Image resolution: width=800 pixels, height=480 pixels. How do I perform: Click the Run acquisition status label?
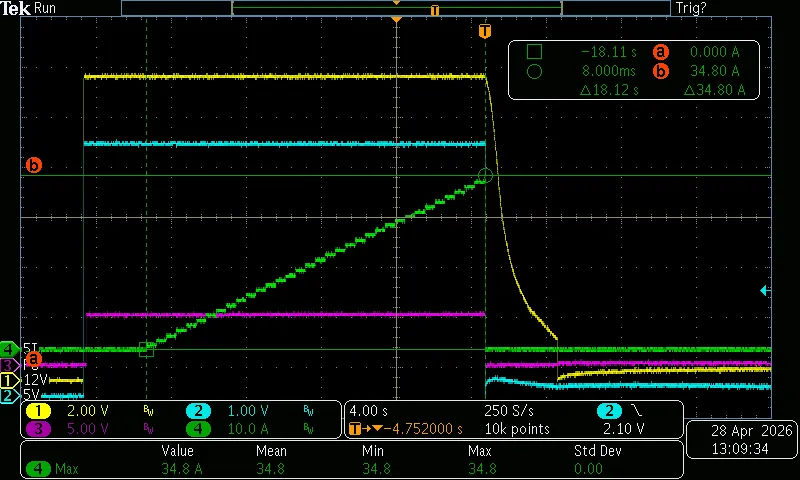[45, 8]
